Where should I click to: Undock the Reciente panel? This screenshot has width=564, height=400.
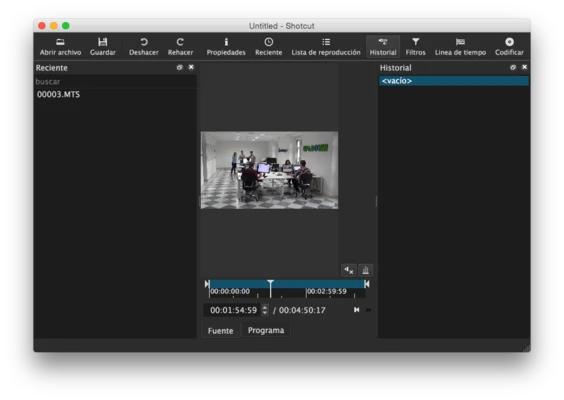(179, 67)
